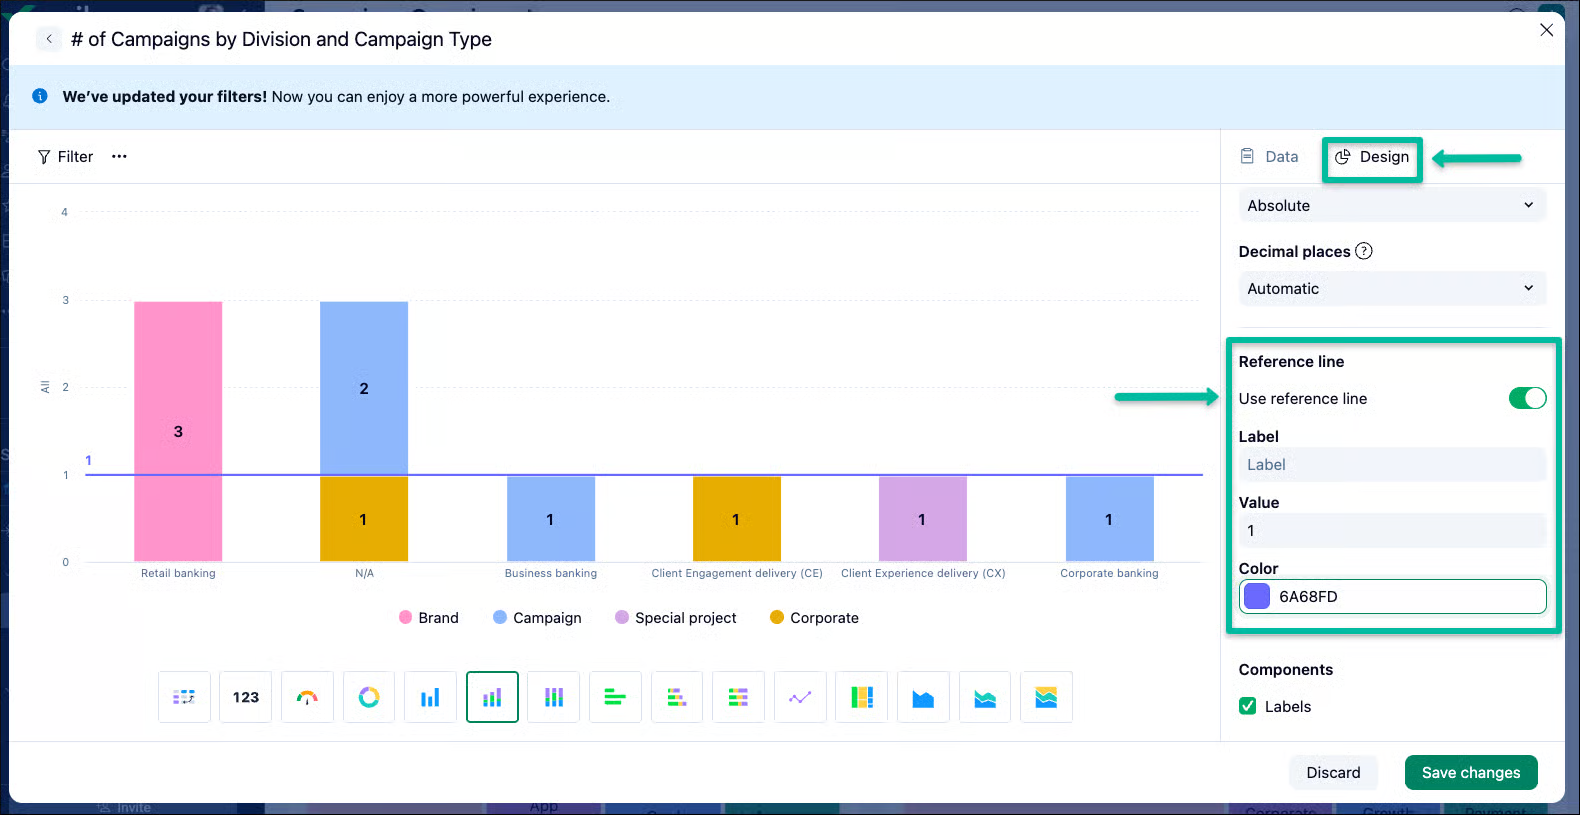Image resolution: width=1580 pixels, height=815 pixels.
Task: Turn off the Use reference line toggle
Action: click(1527, 398)
